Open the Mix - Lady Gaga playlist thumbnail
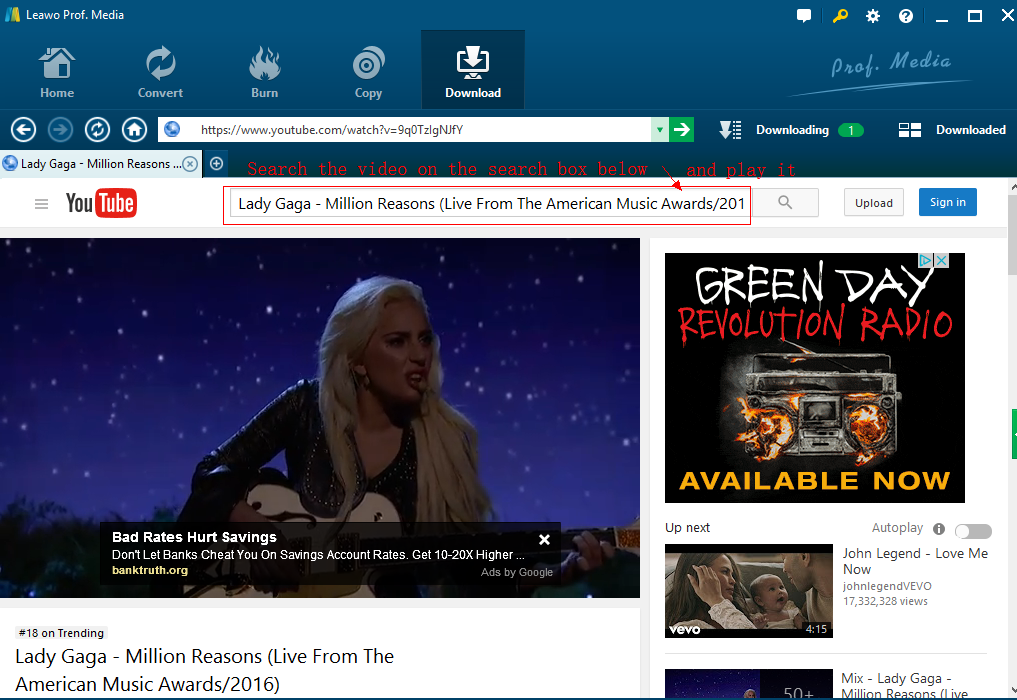The width and height of the screenshot is (1017, 700). [x=748, y=684]
